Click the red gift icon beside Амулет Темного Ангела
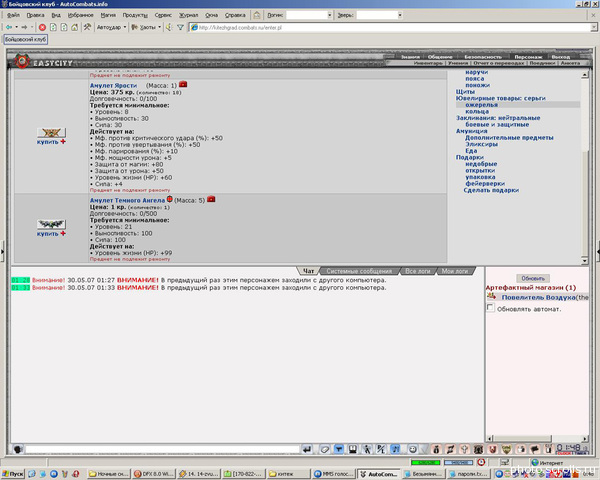Viewport: 600px width, 480px height. (211, 199)
